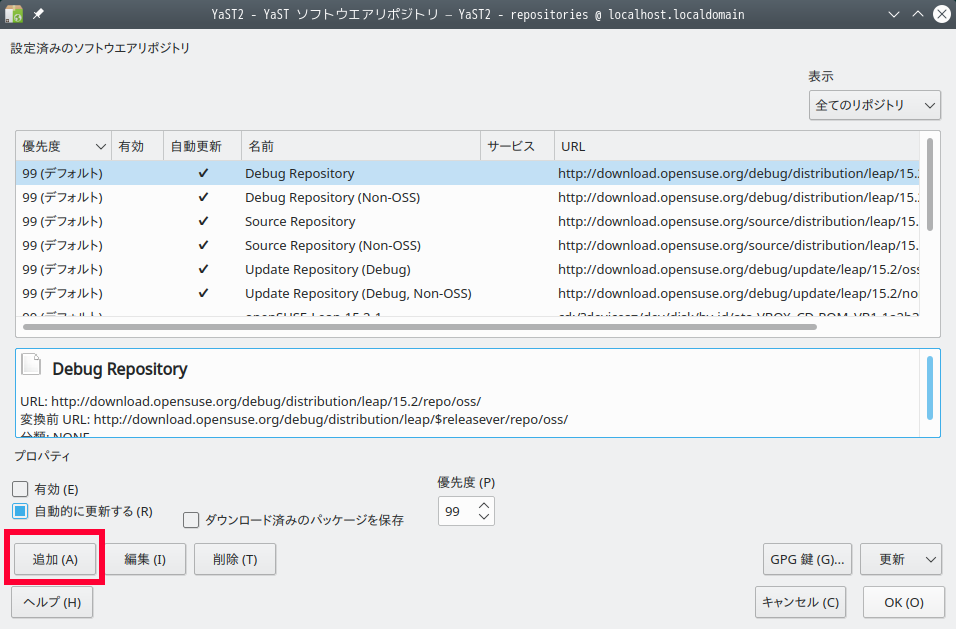Toggle 自動的に更新する (R) checkbox
Viewport: 956px width, 629px height.
tap(20, 511)
